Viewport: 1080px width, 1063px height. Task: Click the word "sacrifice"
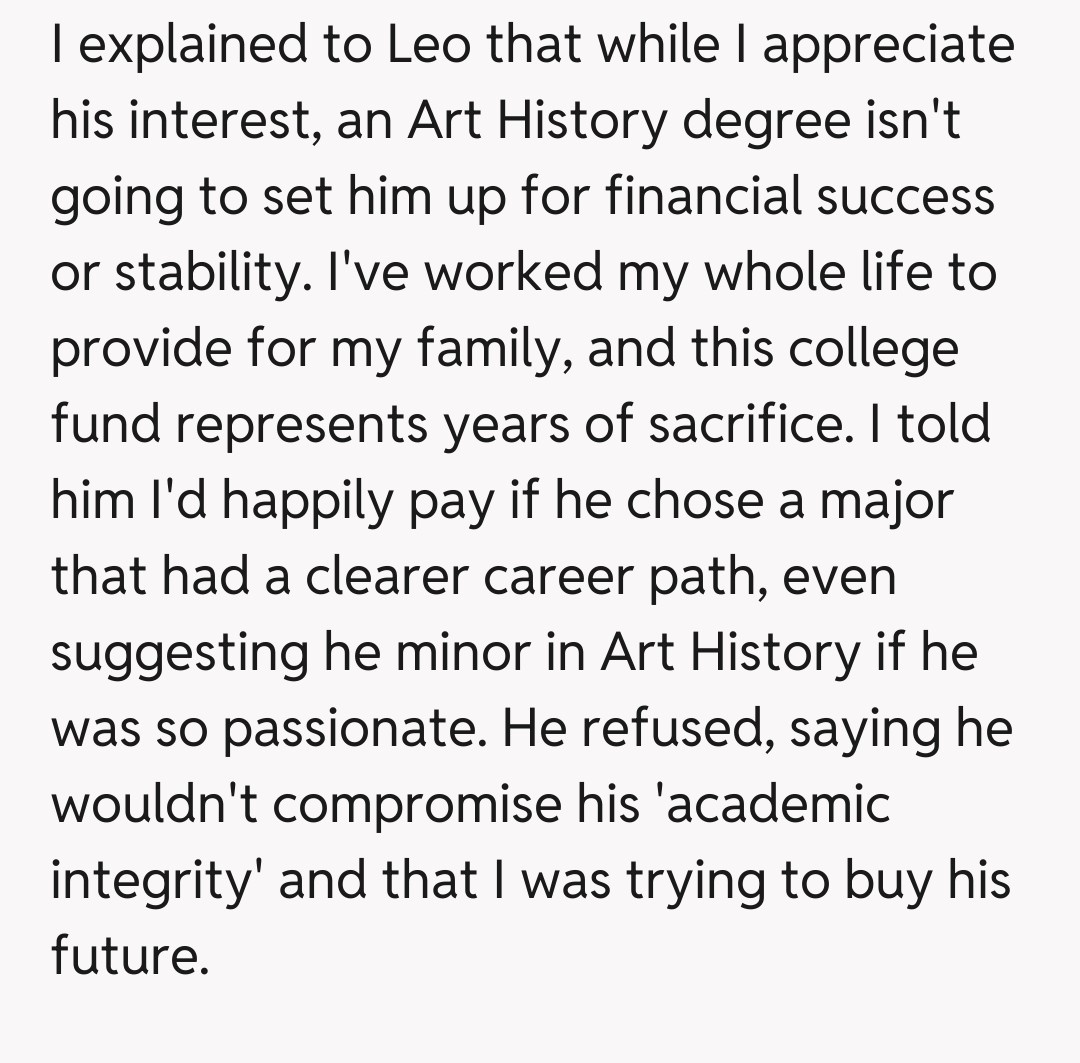[746, 426]
